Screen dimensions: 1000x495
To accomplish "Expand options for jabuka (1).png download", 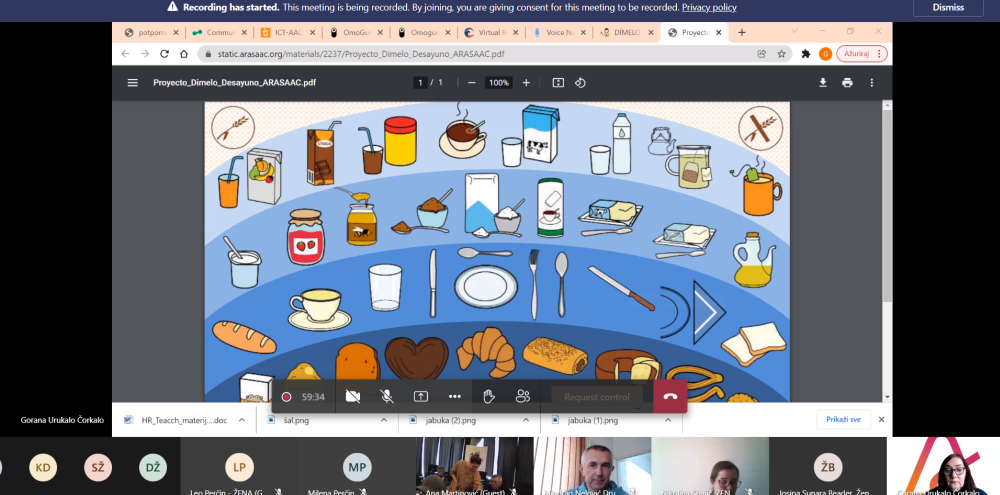I will click(668, 420).
